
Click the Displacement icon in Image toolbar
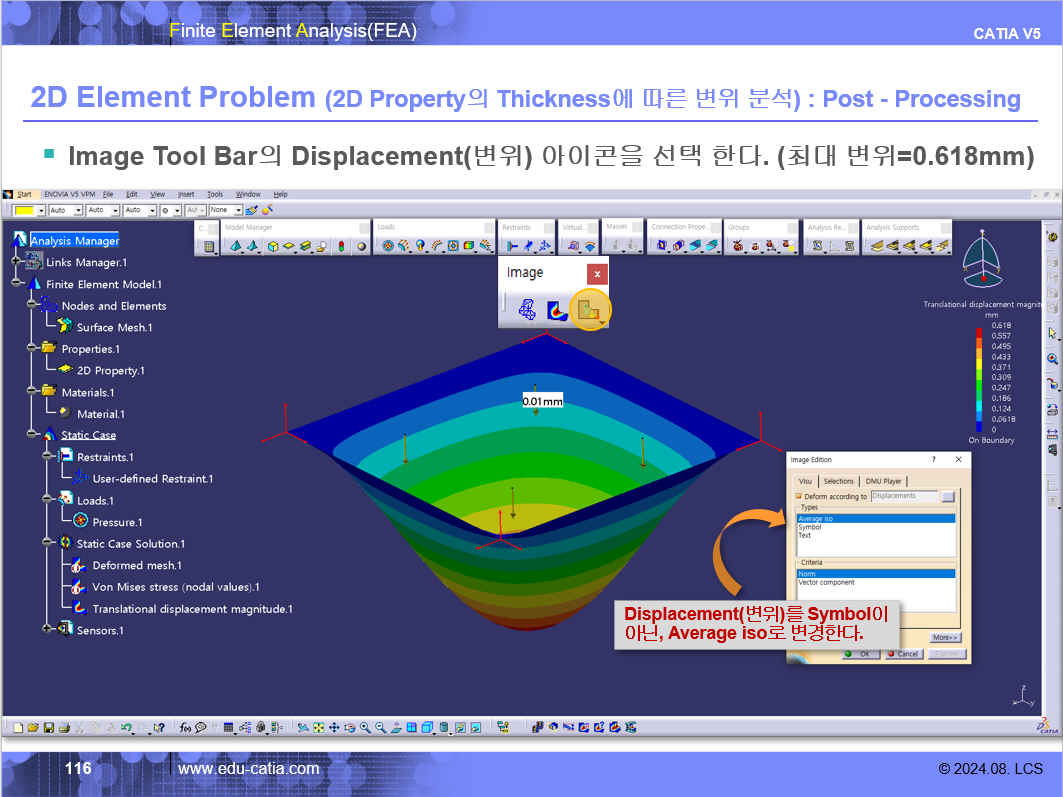coord(589,311)
